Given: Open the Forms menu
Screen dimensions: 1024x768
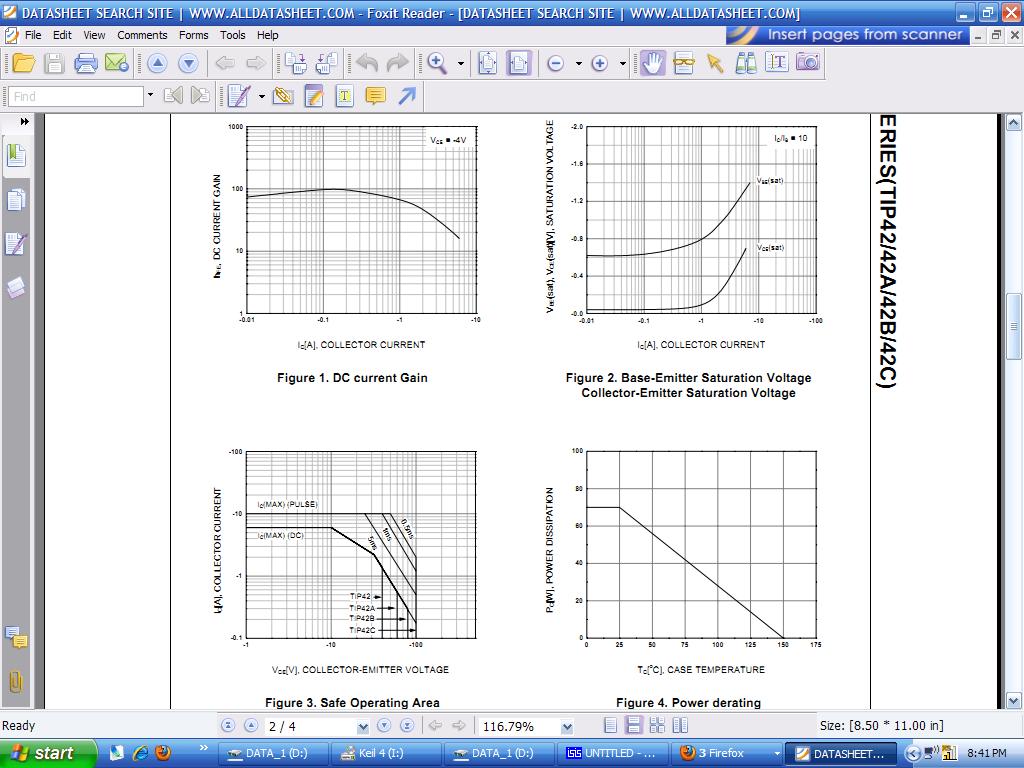Looking at the screenshot, I should 193,35.
